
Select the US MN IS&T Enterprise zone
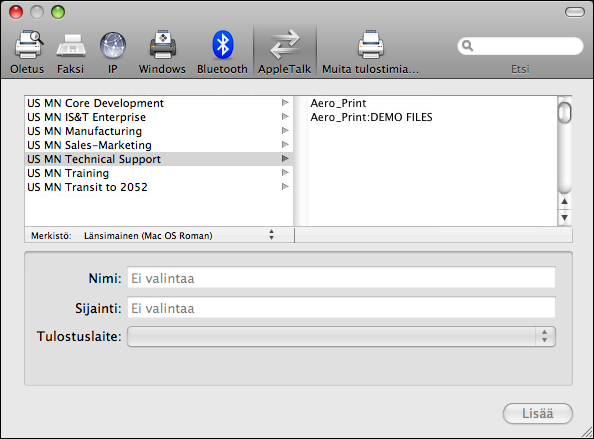tap(159, 117)
